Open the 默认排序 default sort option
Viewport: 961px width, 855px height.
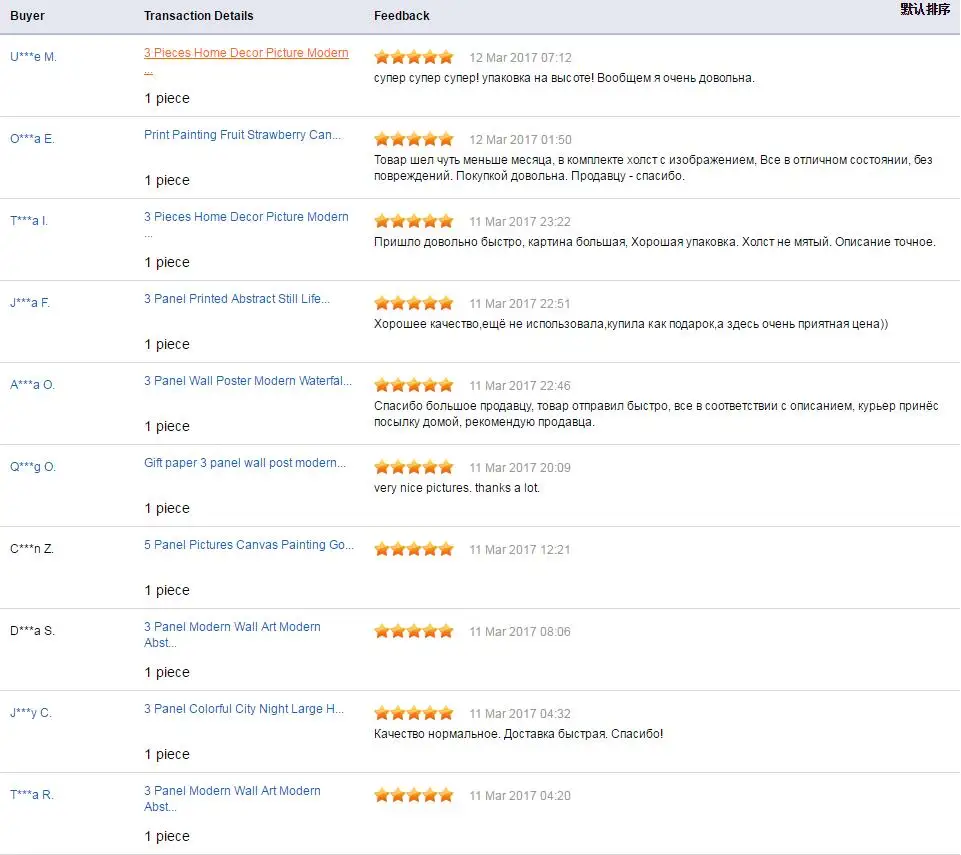point(925,9)
